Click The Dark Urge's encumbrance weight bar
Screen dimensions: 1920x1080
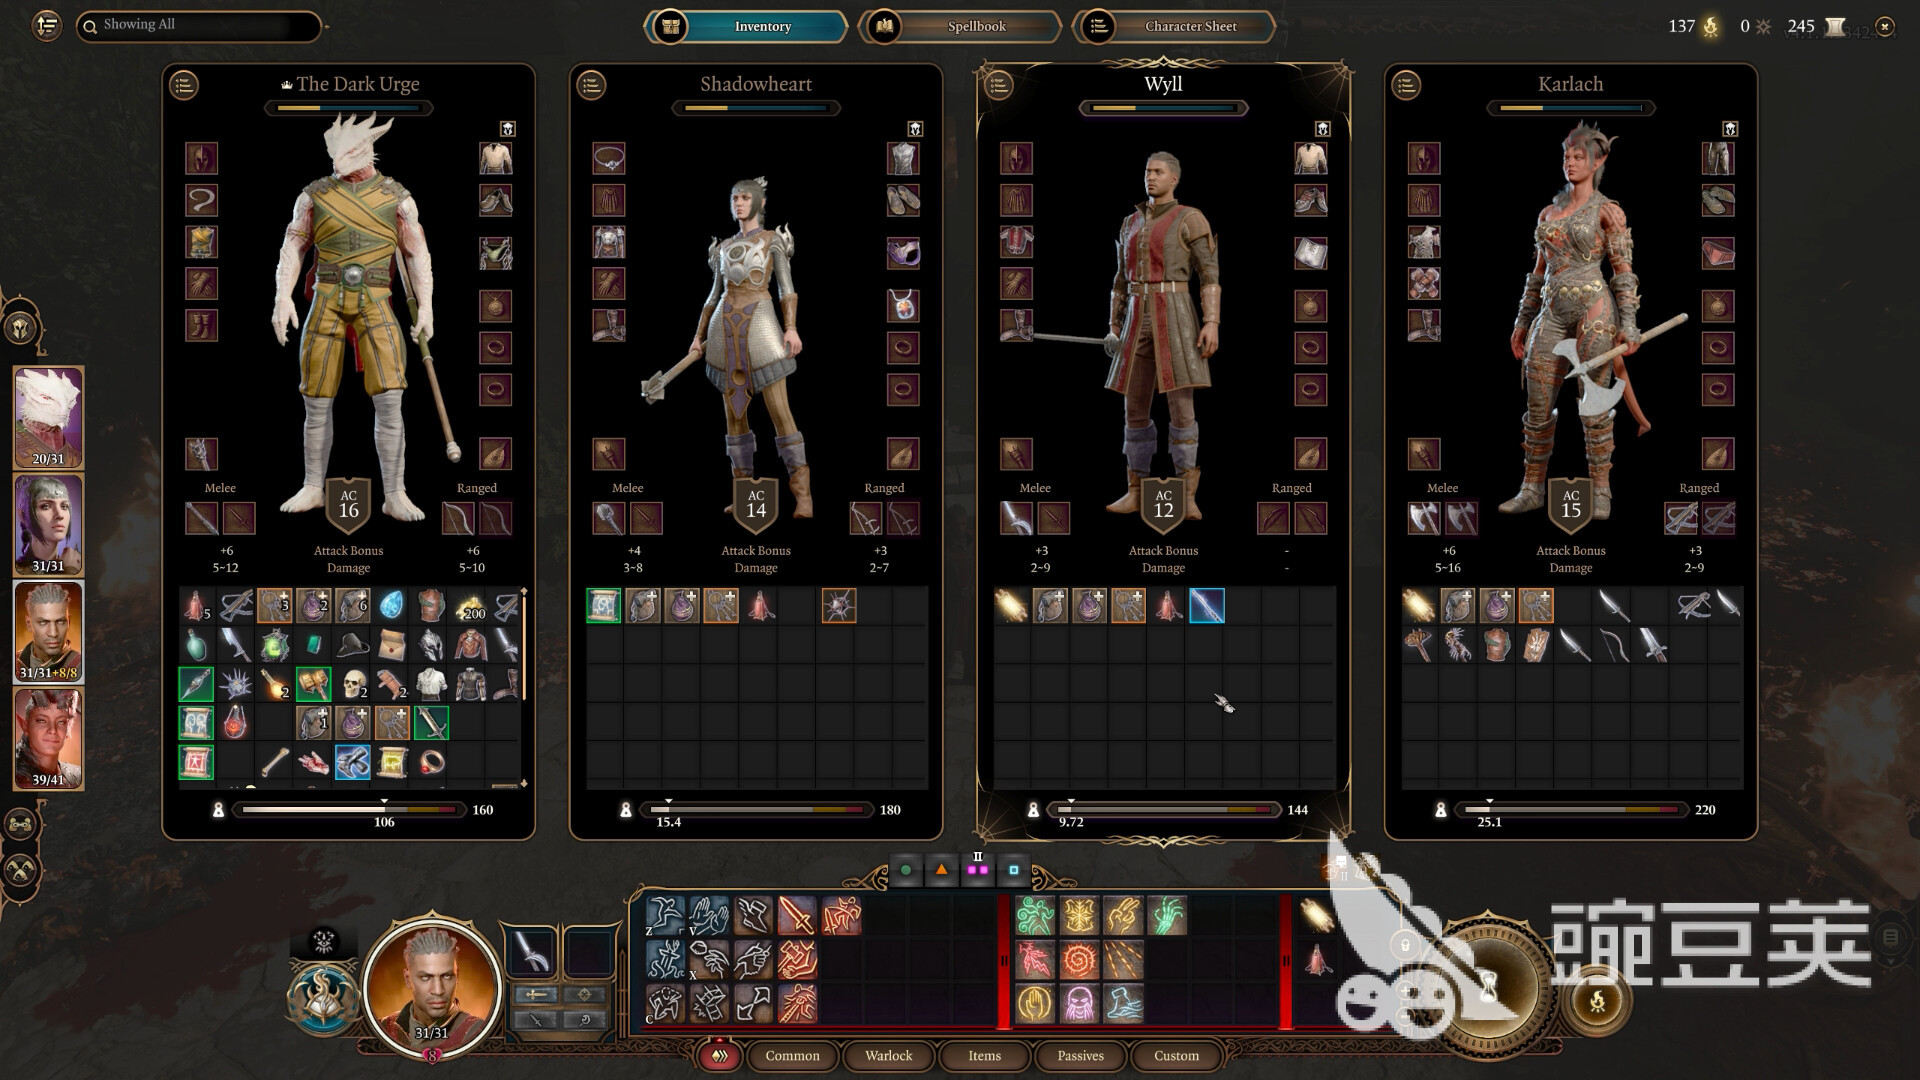click(350, 810)
